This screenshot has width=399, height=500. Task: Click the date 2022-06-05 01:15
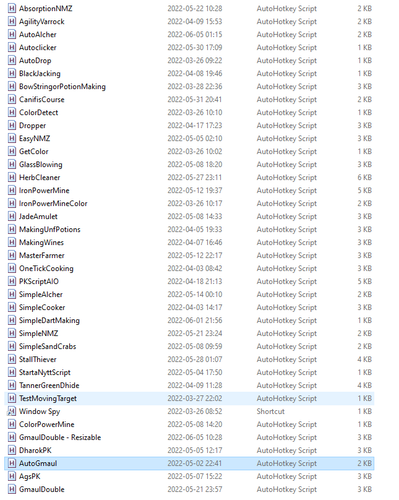(x=195, y=34)
